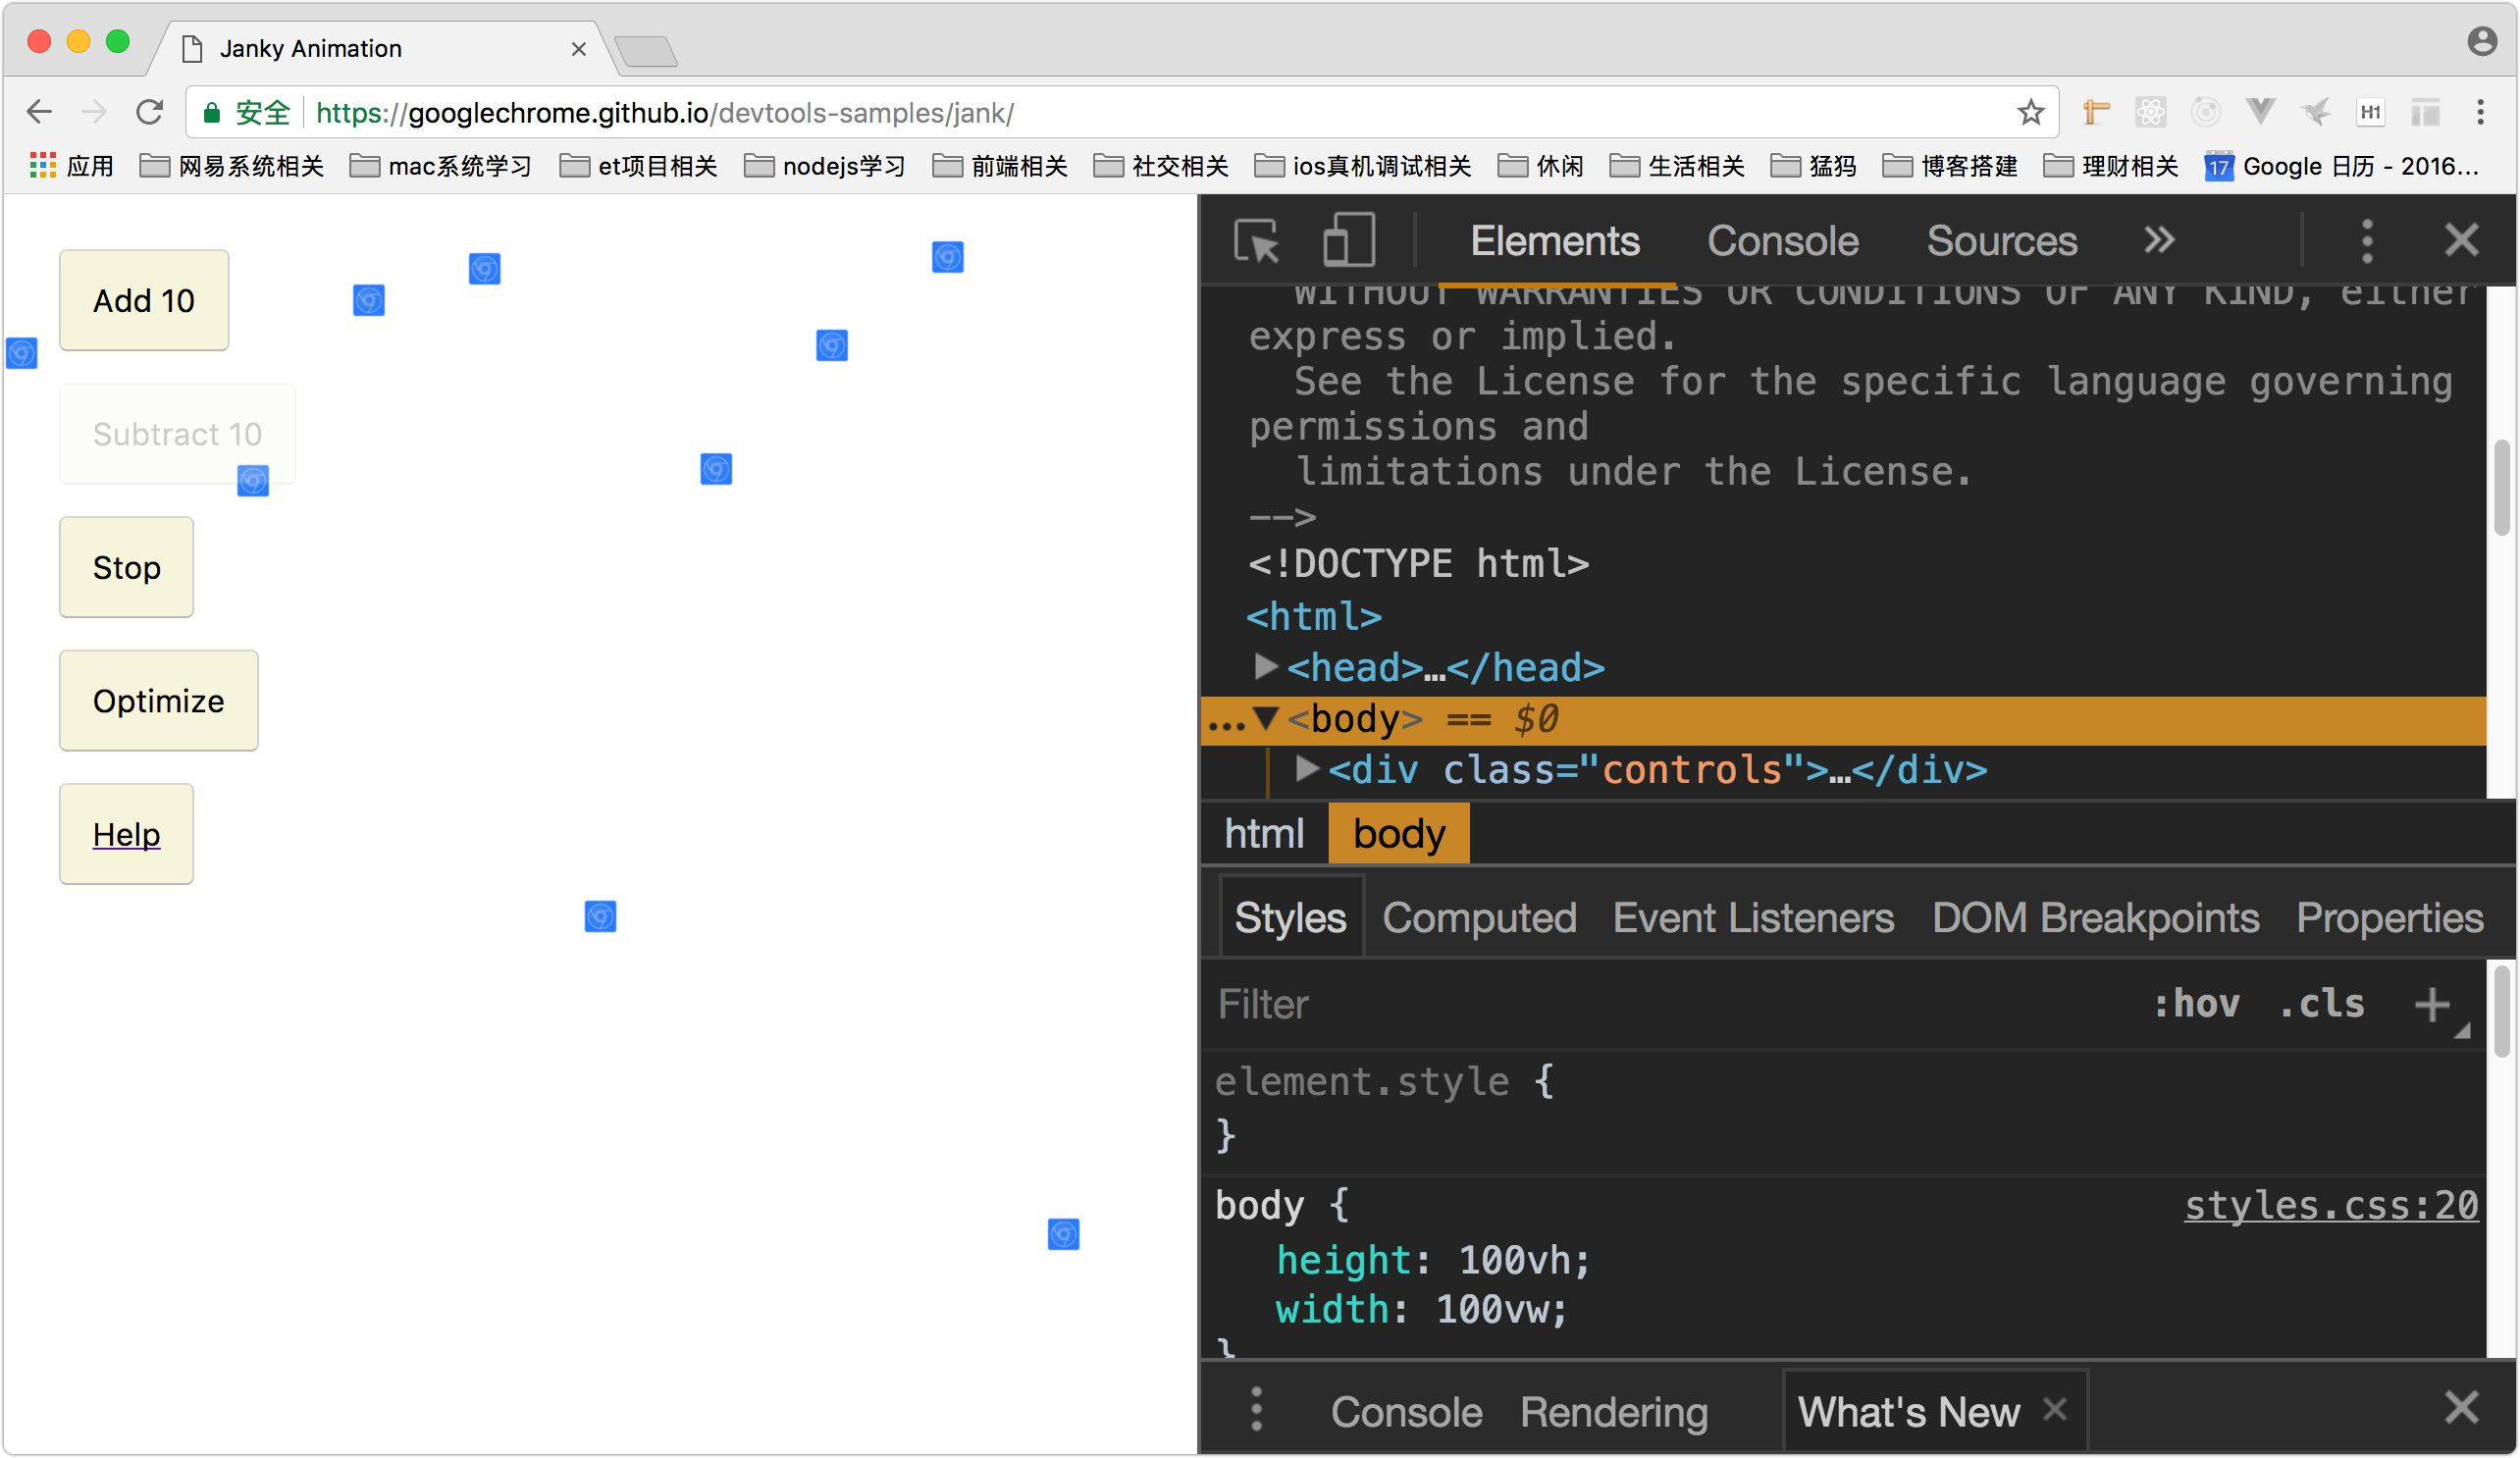Open the drawer kebab menu icon
Screen dimensions: 2520x1458
click(1256, 1410)
